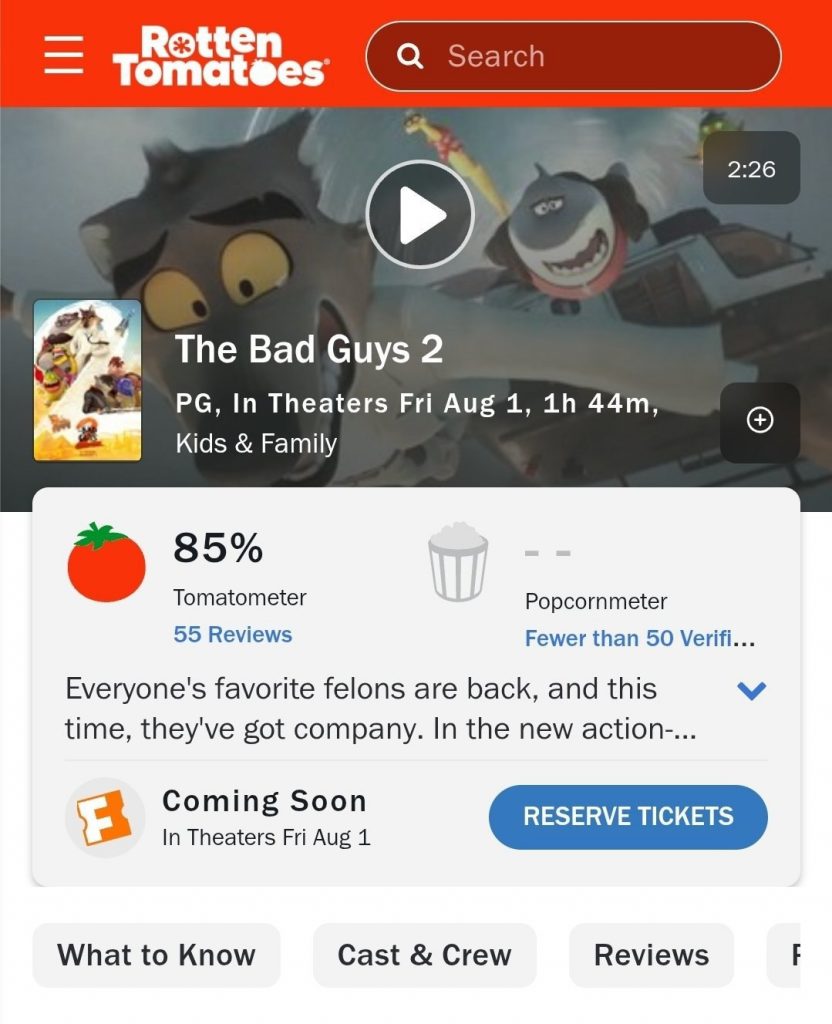Click the 2:26 trailer duration badge
The image size is (832, 1024).
click(x=751, y=168)
